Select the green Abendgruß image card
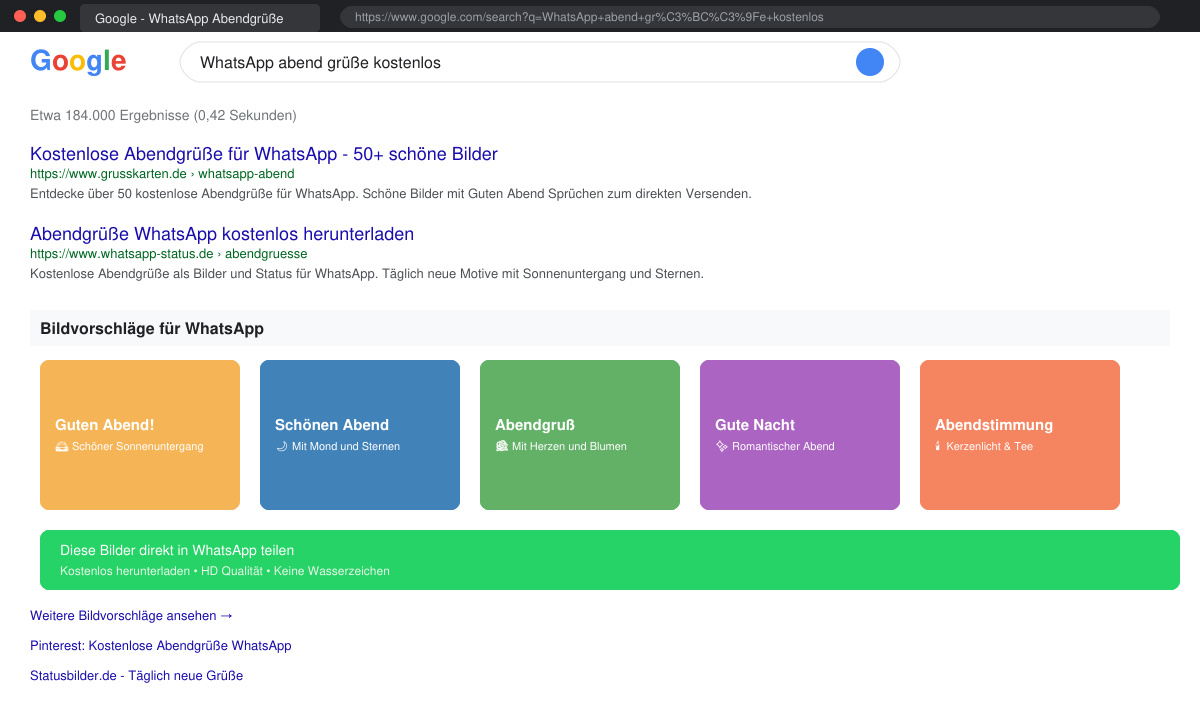The image size is (1200, 720). [580, 435]
